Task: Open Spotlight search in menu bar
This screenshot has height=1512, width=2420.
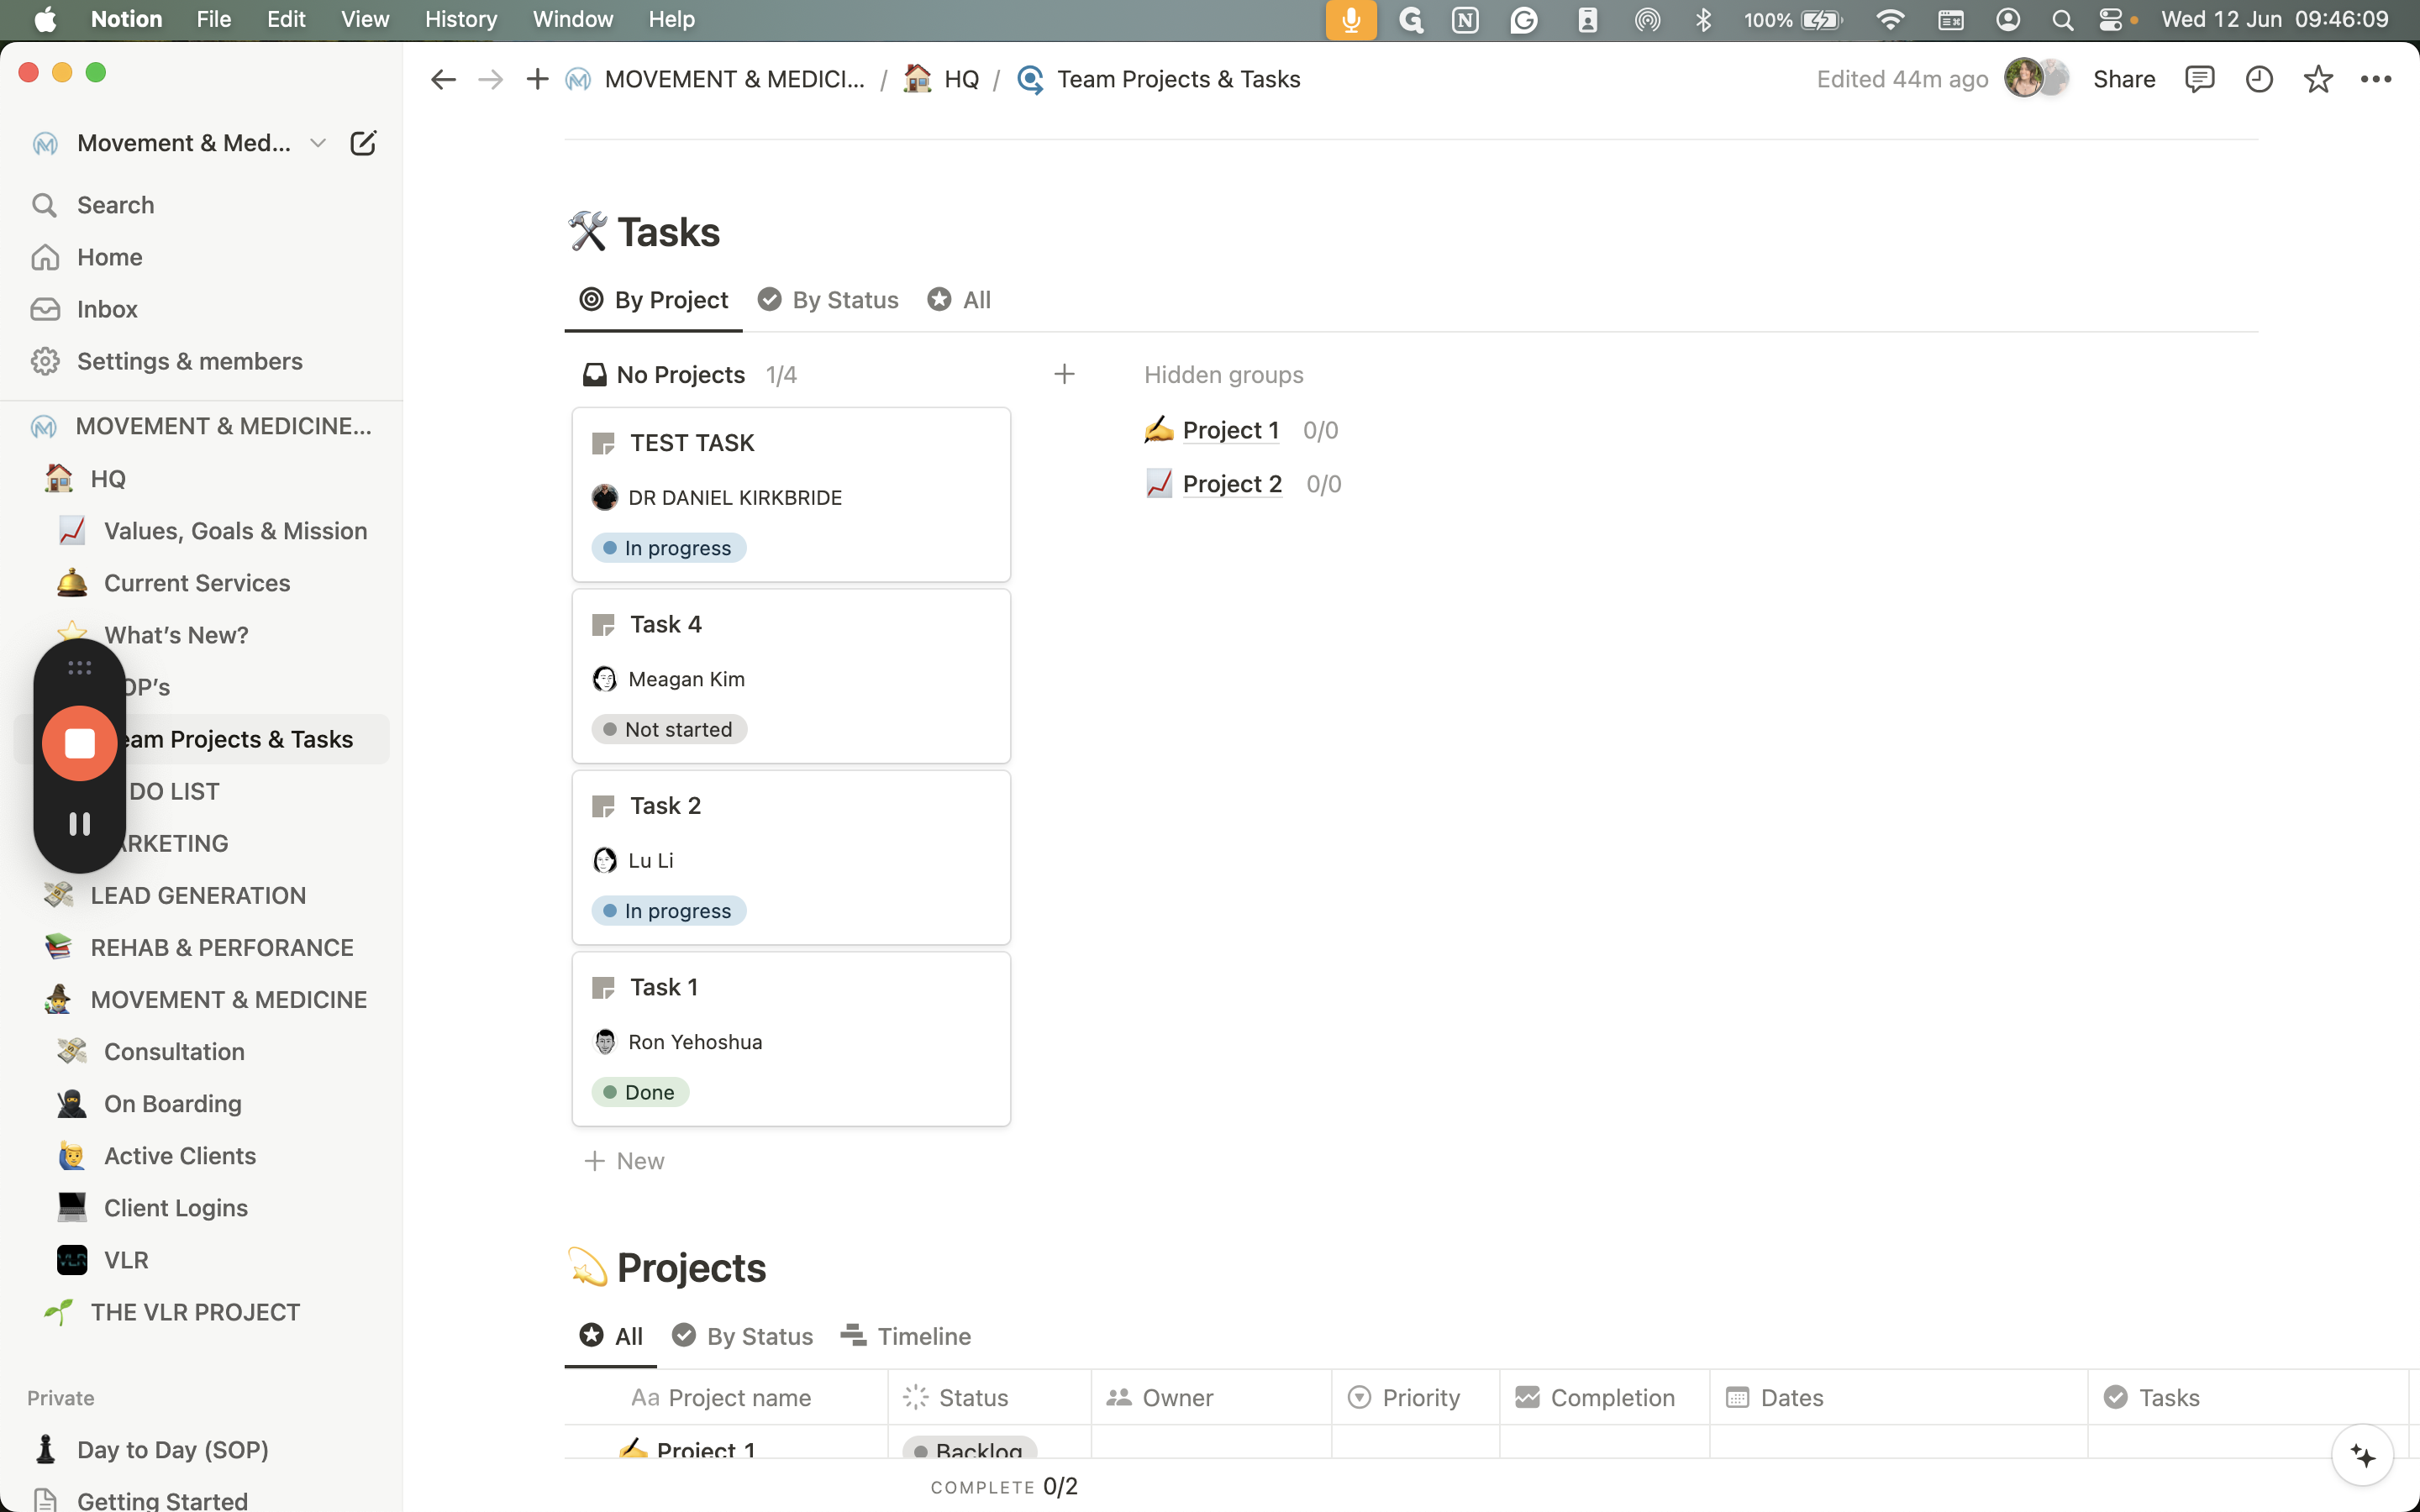Action: click(2062, 20)
